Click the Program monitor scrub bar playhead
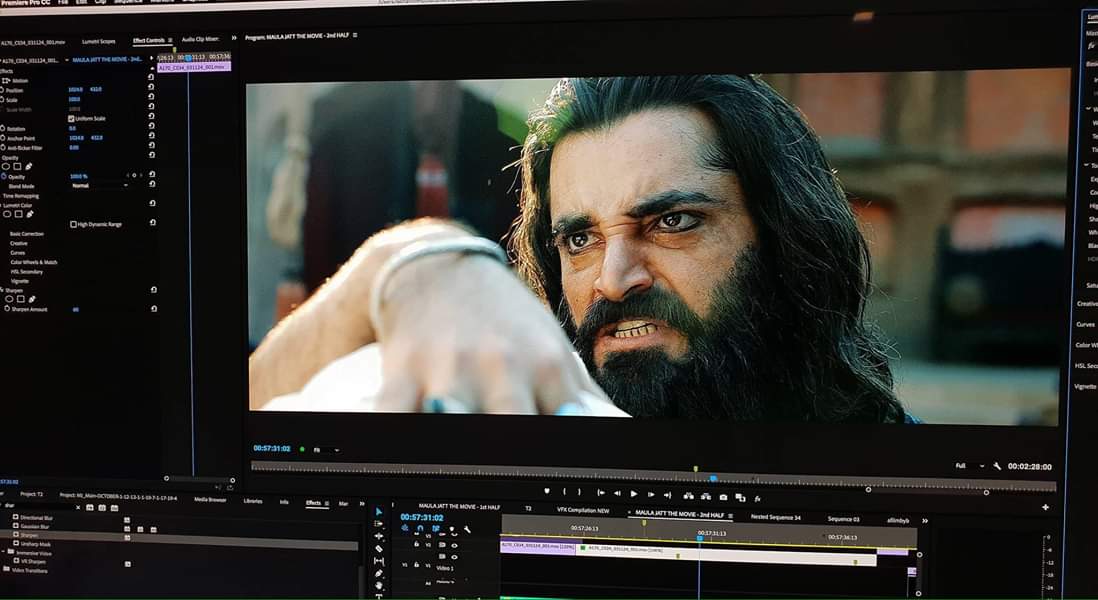The image size is (1098, 600). [712, 479]
